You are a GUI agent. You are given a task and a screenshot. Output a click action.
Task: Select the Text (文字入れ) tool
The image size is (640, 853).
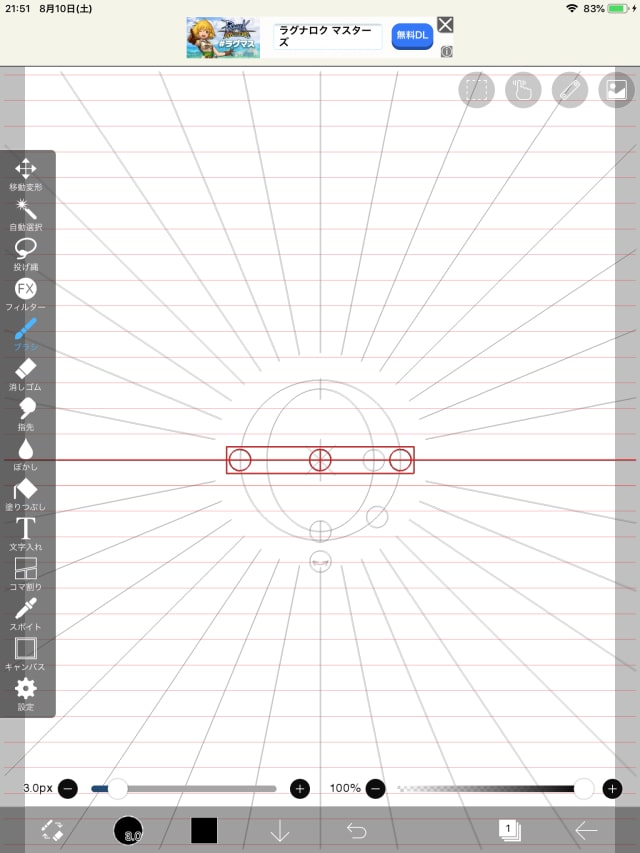coord(26,534)
